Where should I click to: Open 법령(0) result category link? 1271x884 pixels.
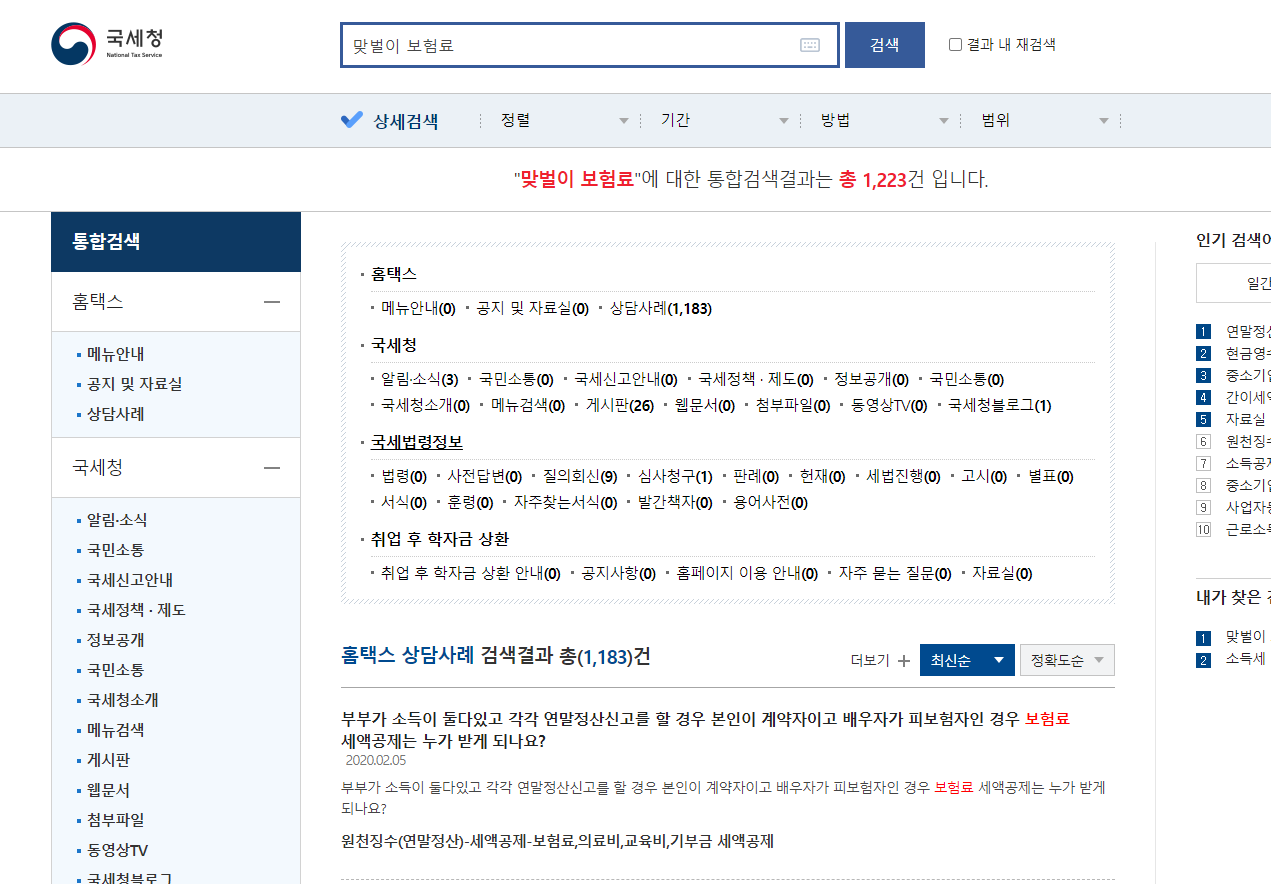pyautogui.click(x=403, y=477)
